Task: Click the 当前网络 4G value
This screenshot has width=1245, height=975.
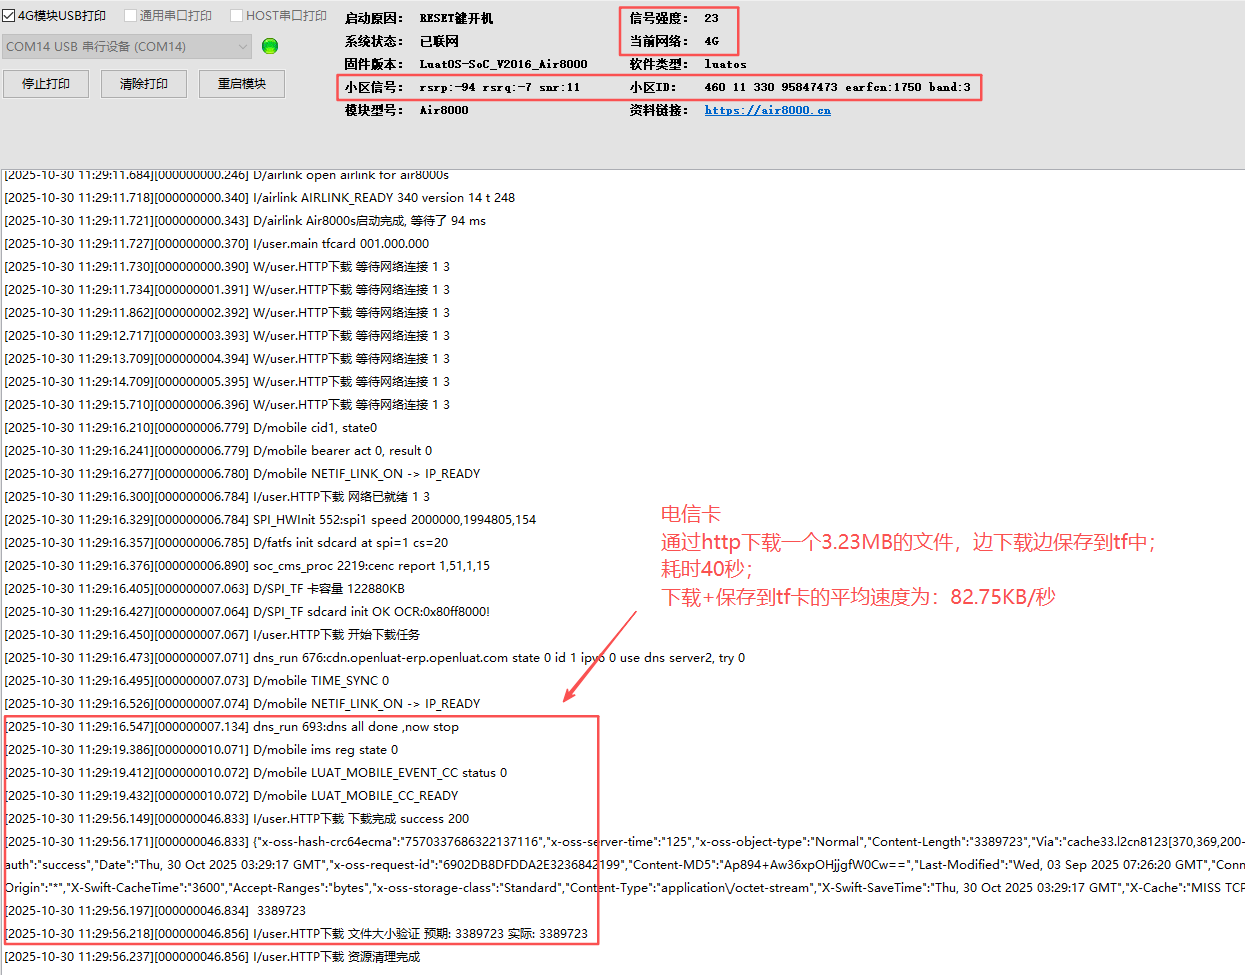Action: [x=711, y=41]
